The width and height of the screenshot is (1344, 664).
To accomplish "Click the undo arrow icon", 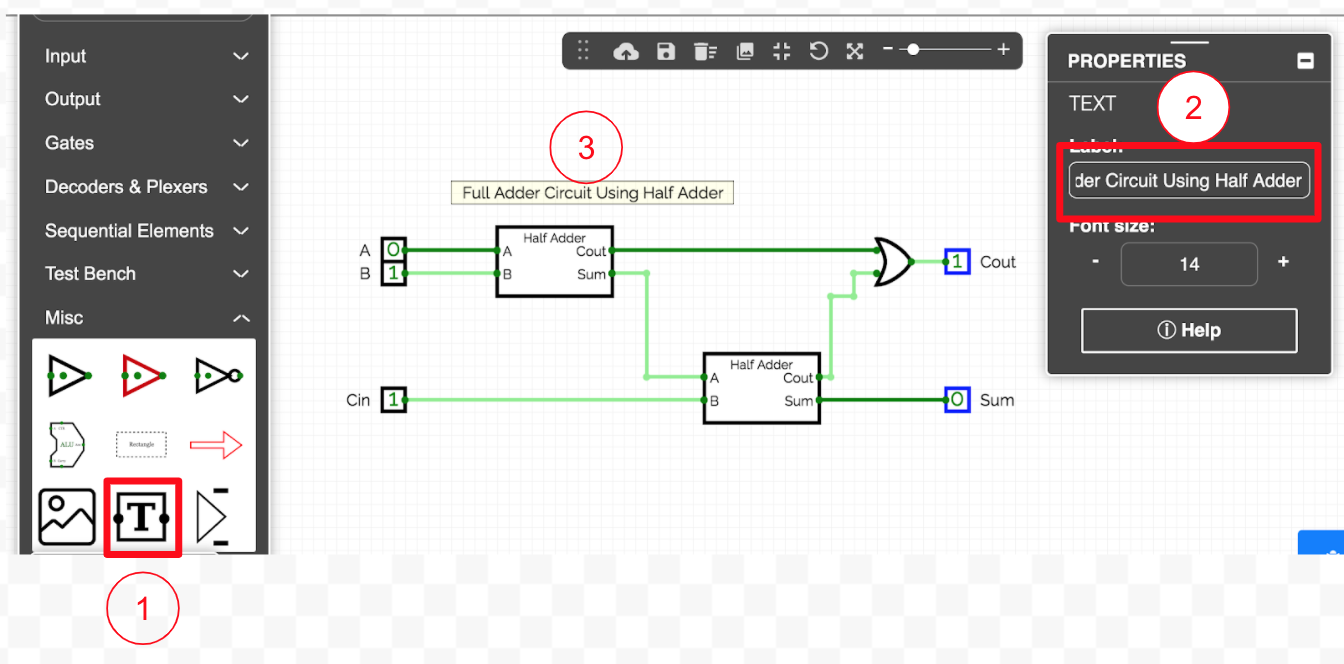I will point(819,51).
